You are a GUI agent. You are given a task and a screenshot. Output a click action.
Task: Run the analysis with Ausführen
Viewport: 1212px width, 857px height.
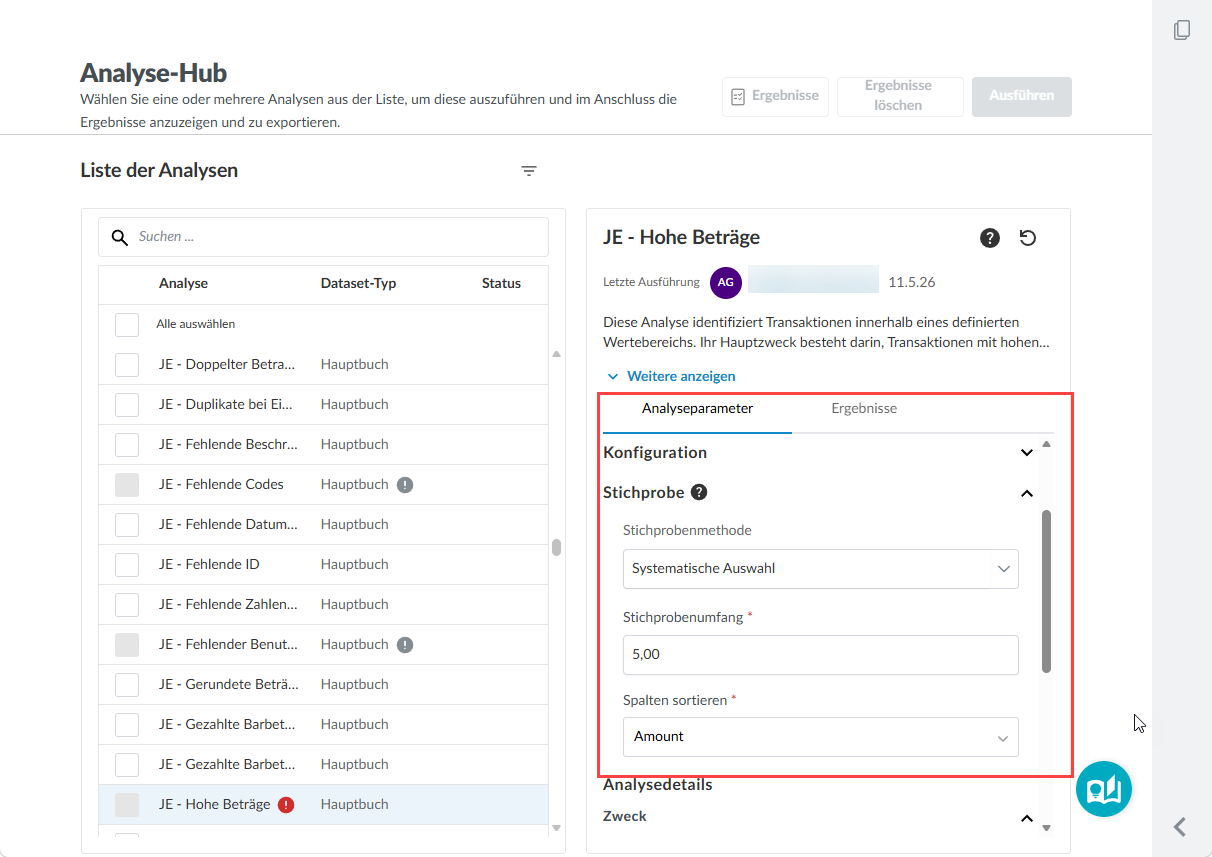click(x=1021, y=97)
